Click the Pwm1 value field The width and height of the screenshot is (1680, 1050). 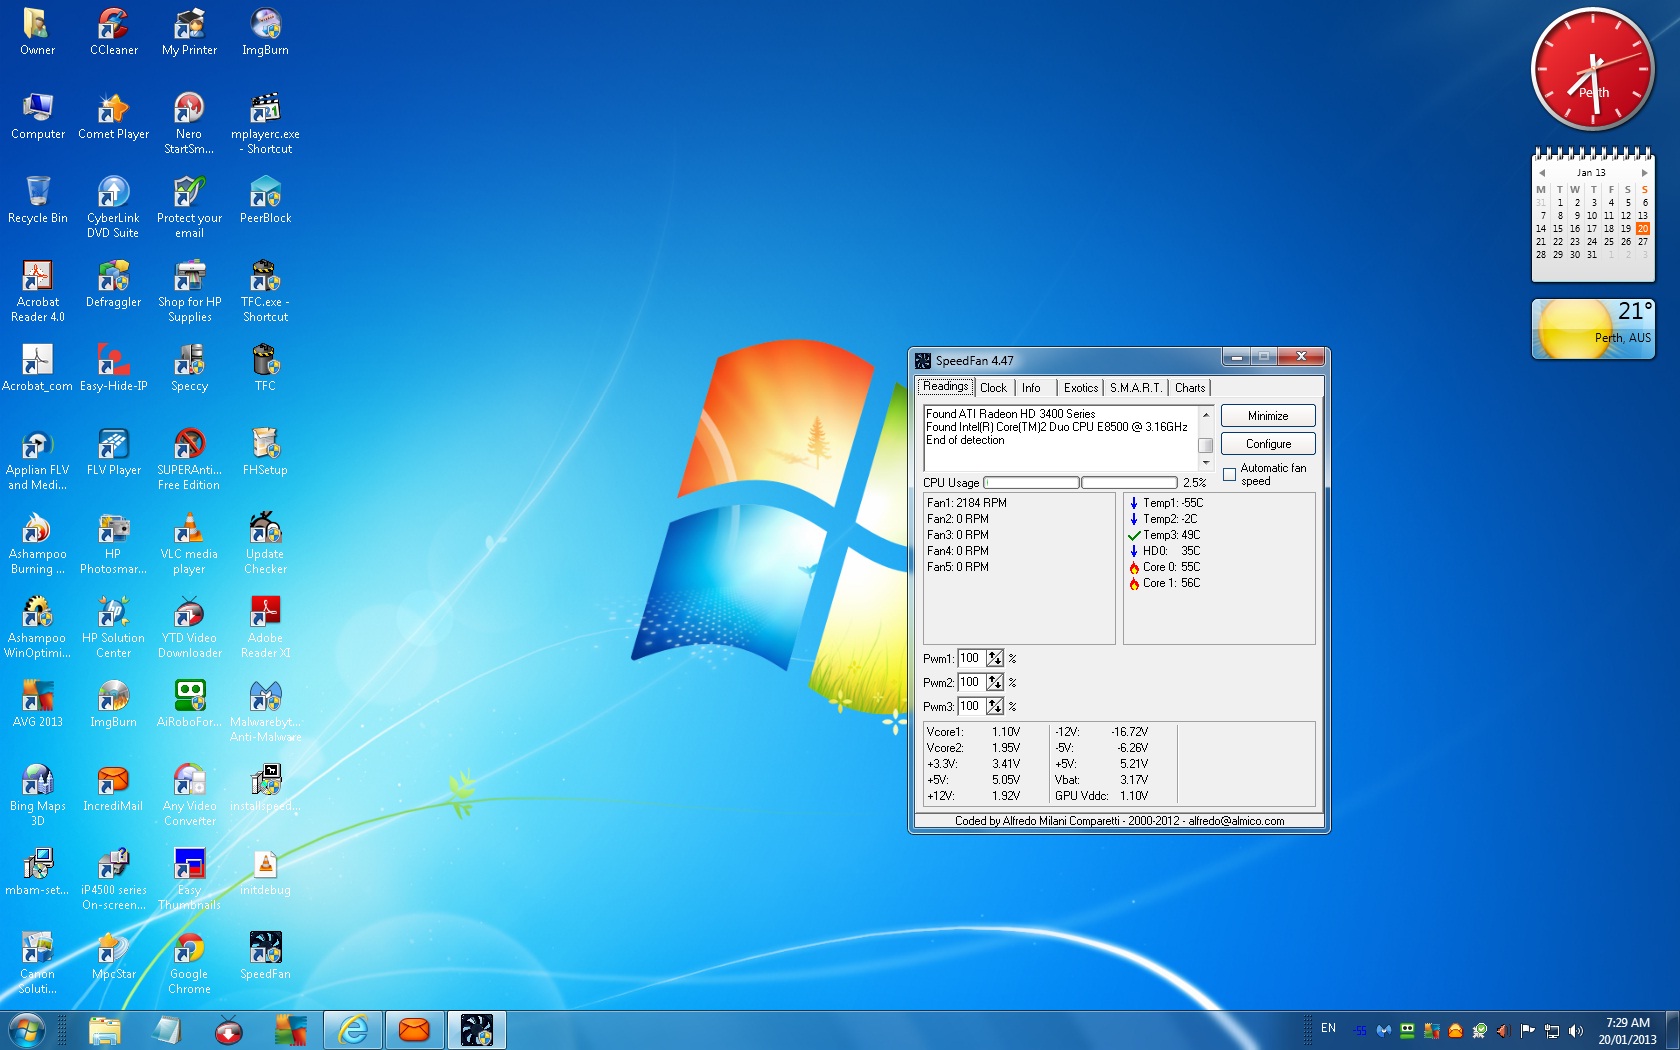971,658
